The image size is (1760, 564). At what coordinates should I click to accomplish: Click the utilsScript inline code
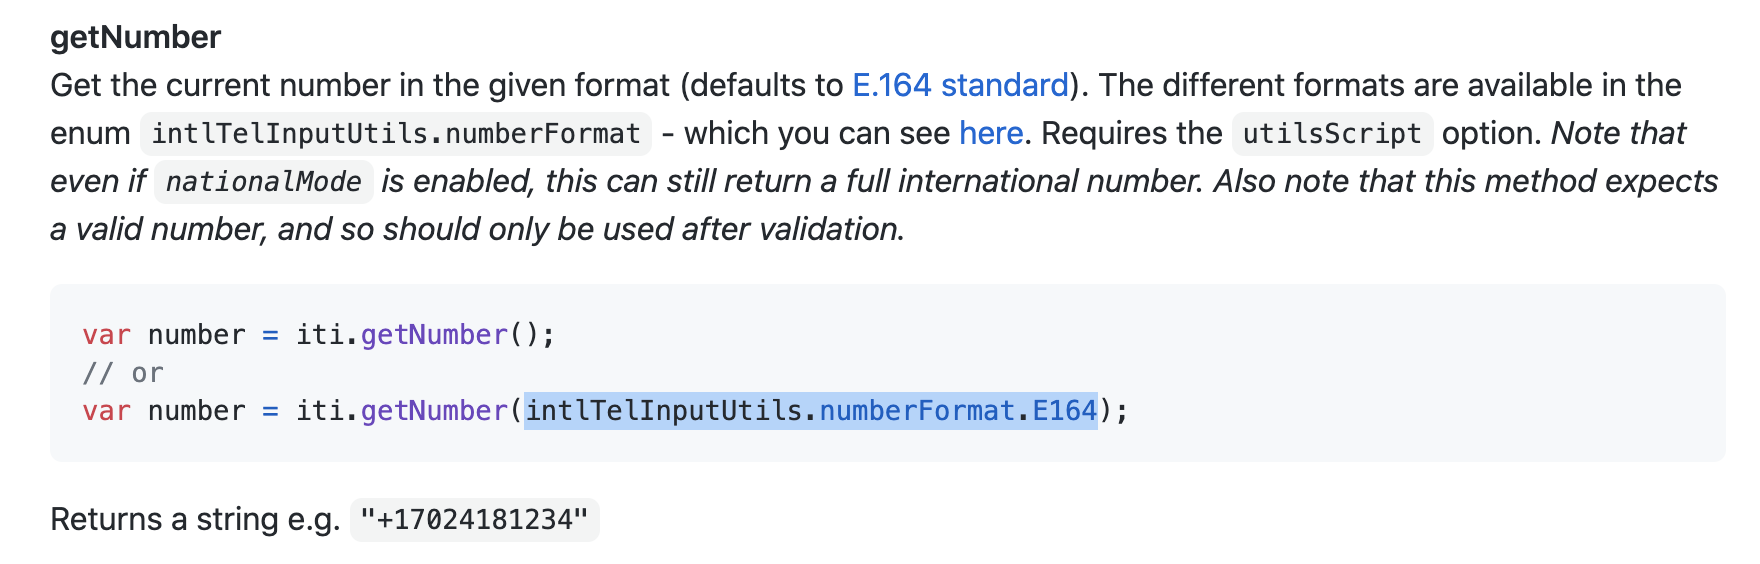[x=1331, y=134]
